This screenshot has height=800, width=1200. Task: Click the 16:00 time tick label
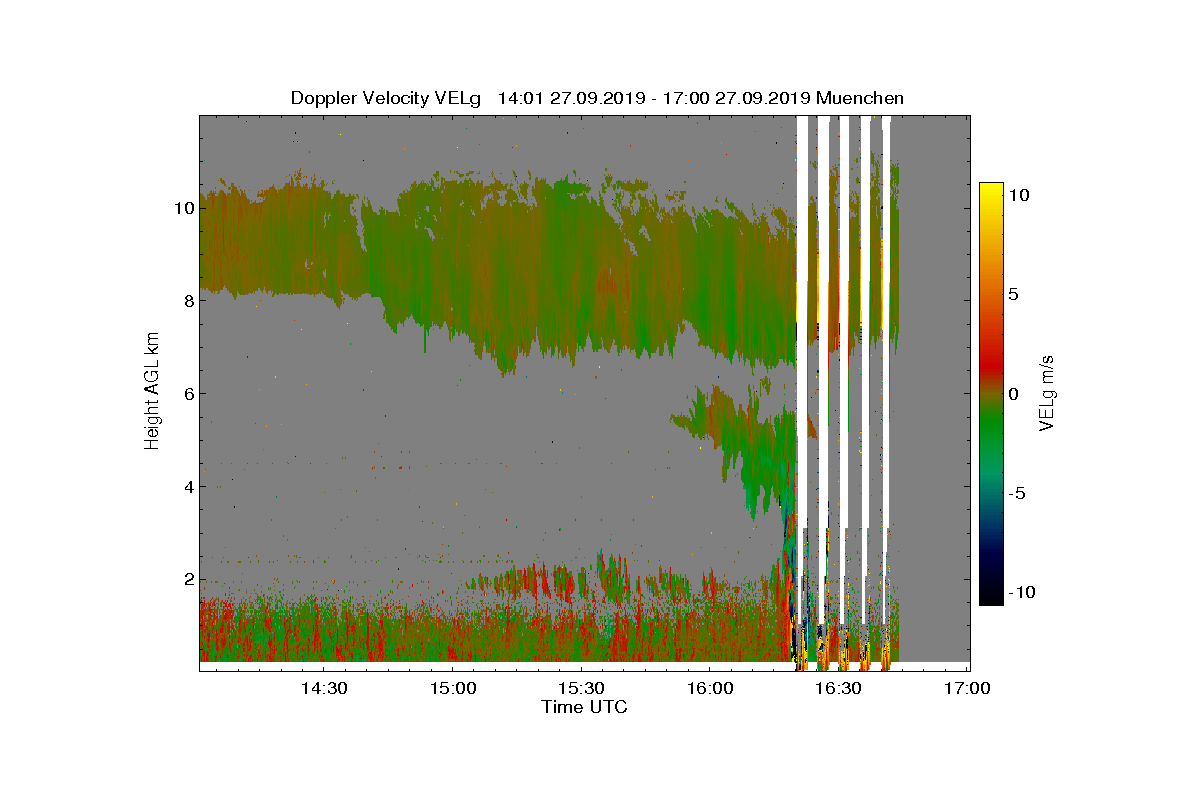pyautogui.click(x=710, y=688)
